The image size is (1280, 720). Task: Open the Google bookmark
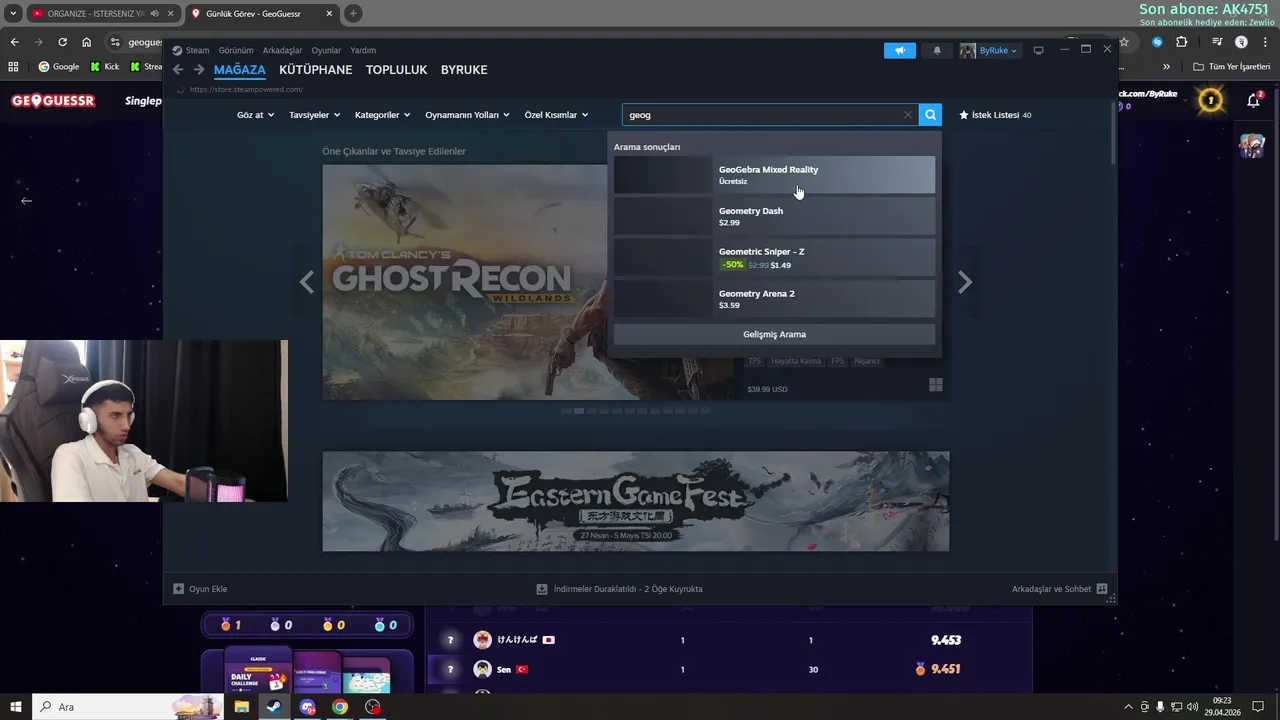(x=58, y=67)
